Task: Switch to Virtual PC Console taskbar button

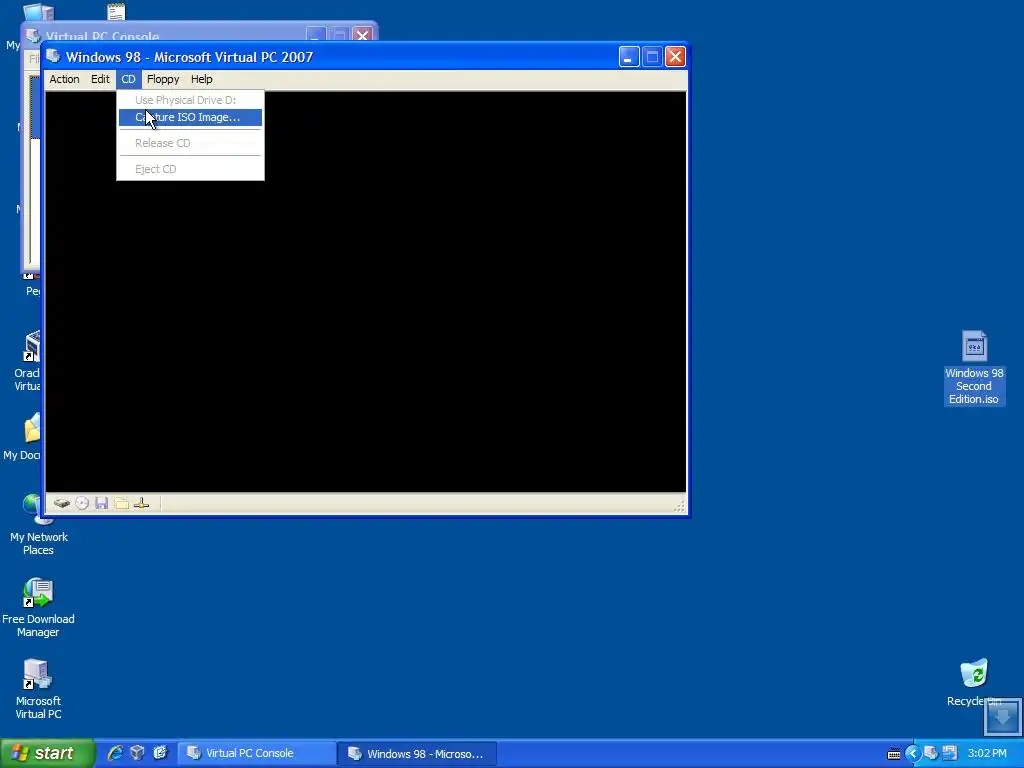Action: [x=257, y=753]
